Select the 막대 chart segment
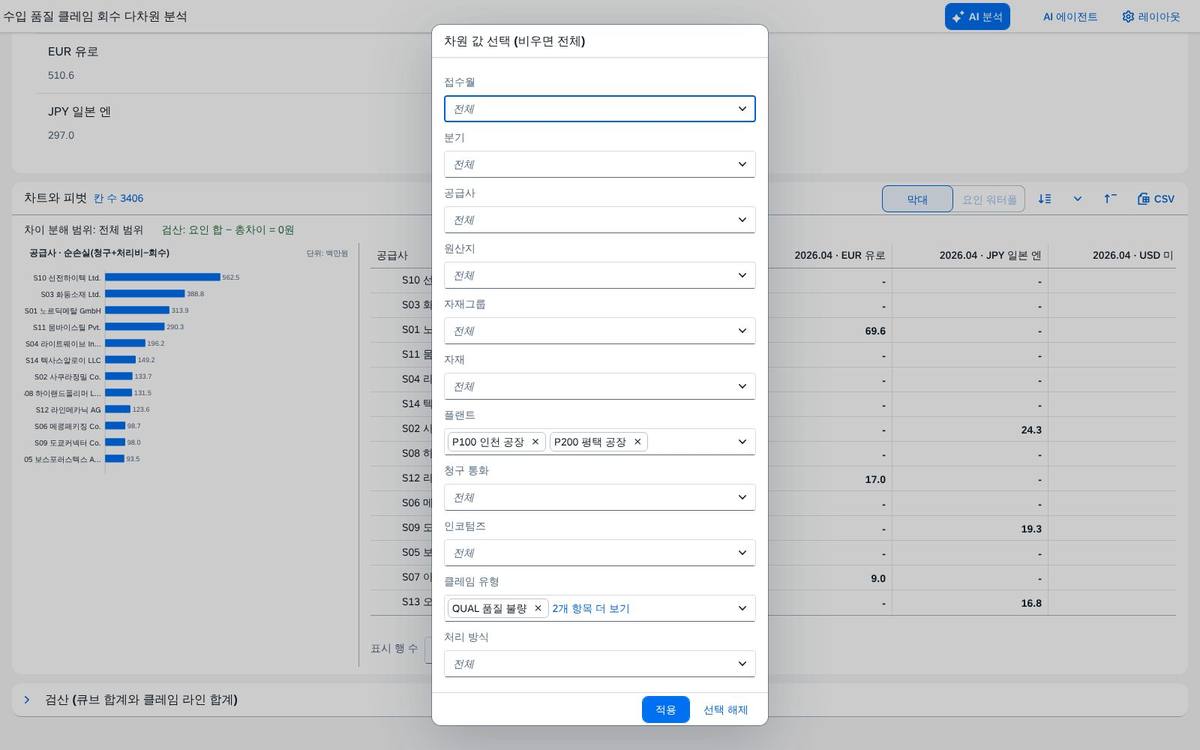1200x750 pixels. pos(917,199)
